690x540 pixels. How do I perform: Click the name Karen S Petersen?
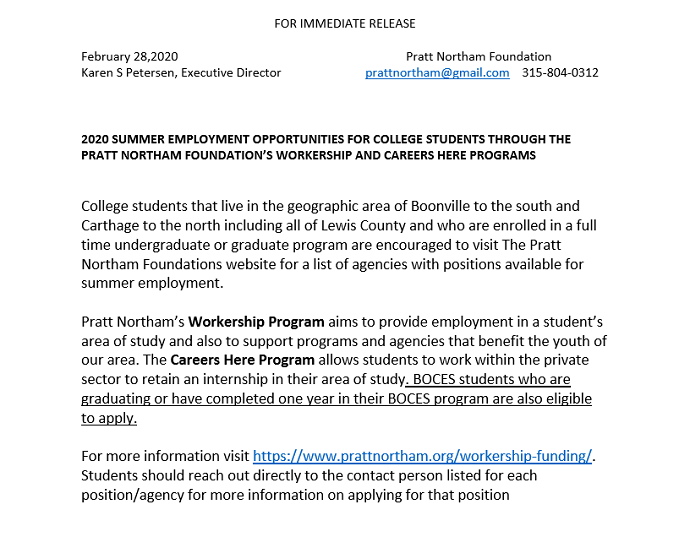click(x=128, y=73)
